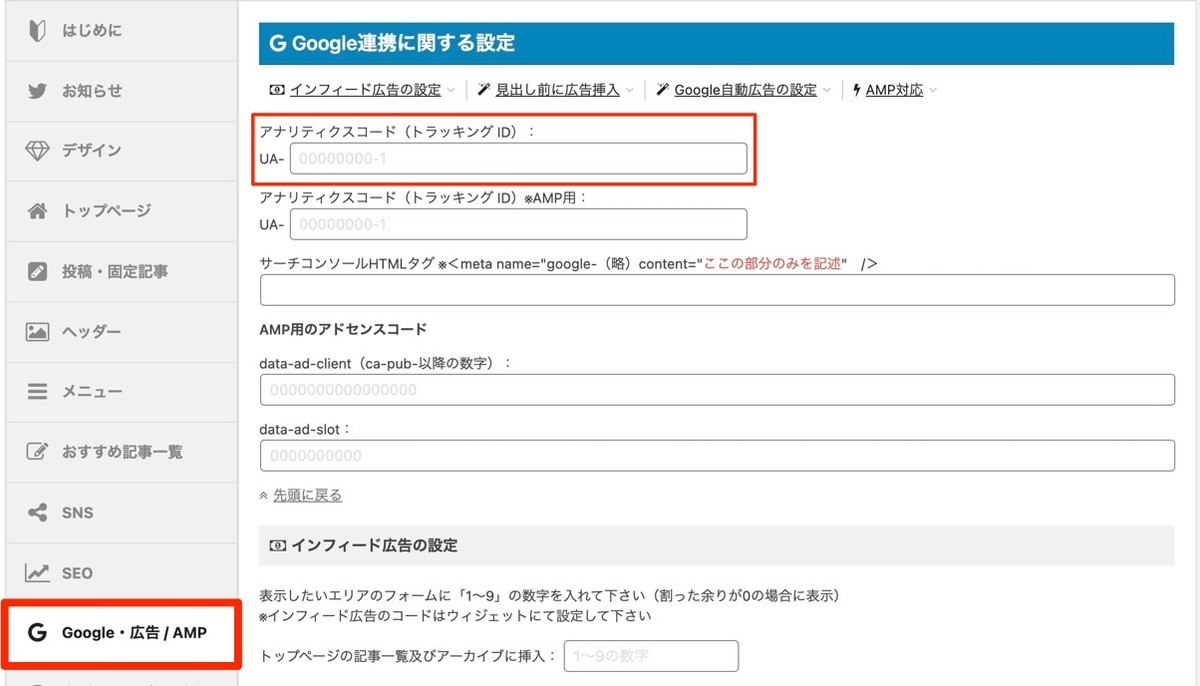Jump to AMP対応 section link
Viewport: 1200px width, 686px height.
point(894,90)
